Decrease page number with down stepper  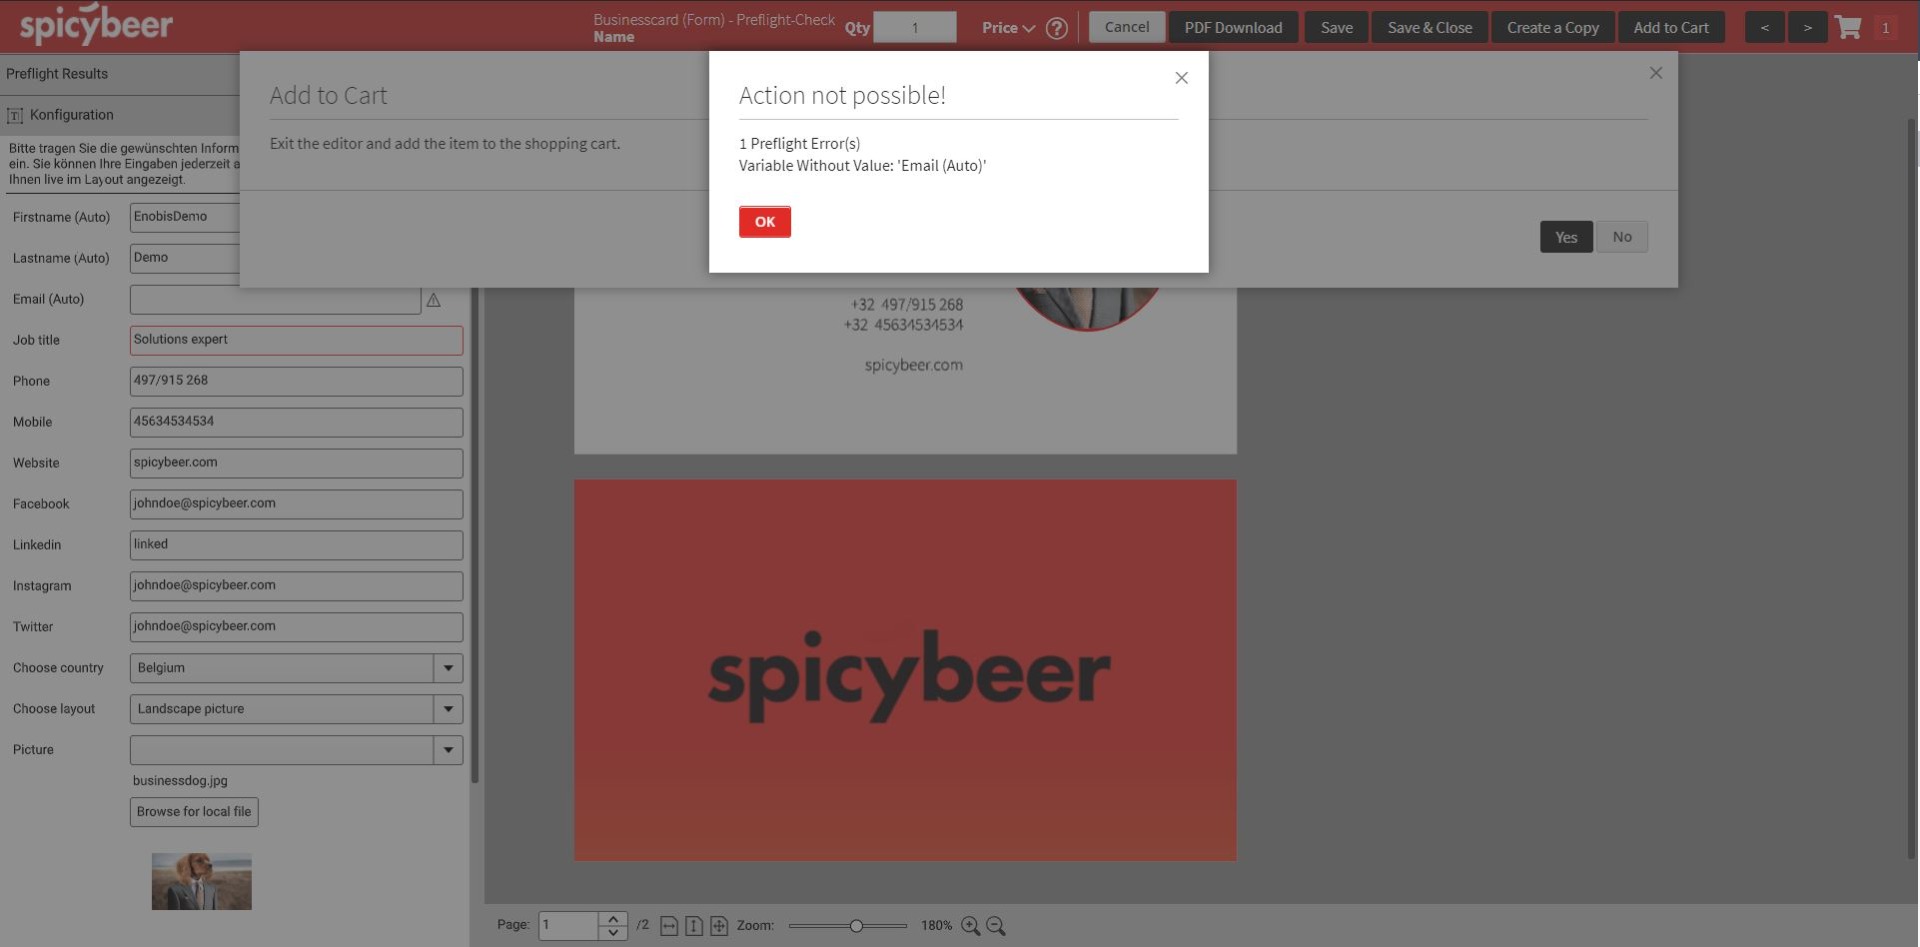pos(613,933)
